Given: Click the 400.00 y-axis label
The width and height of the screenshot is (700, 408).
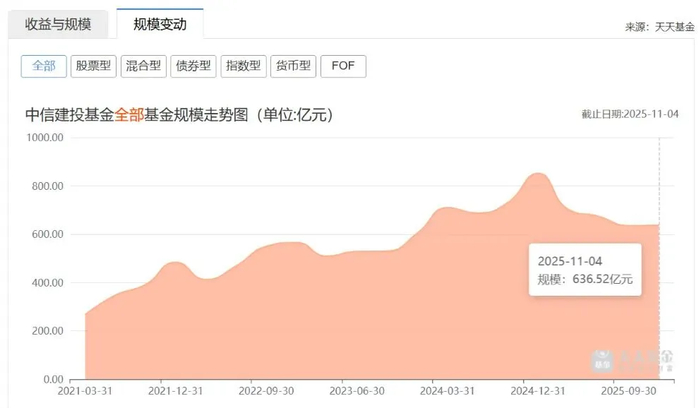Looking at the screenshot, I should 47,283.
